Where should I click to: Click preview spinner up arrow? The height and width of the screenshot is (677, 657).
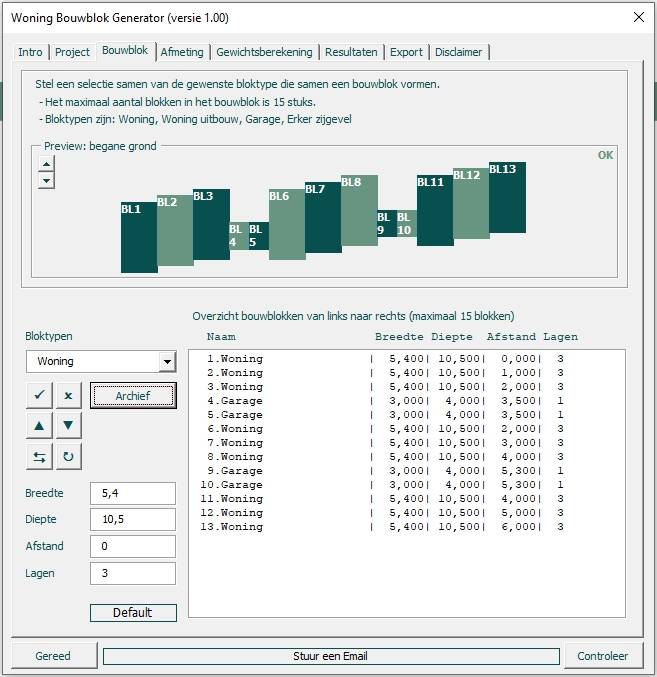click(46, 164)
